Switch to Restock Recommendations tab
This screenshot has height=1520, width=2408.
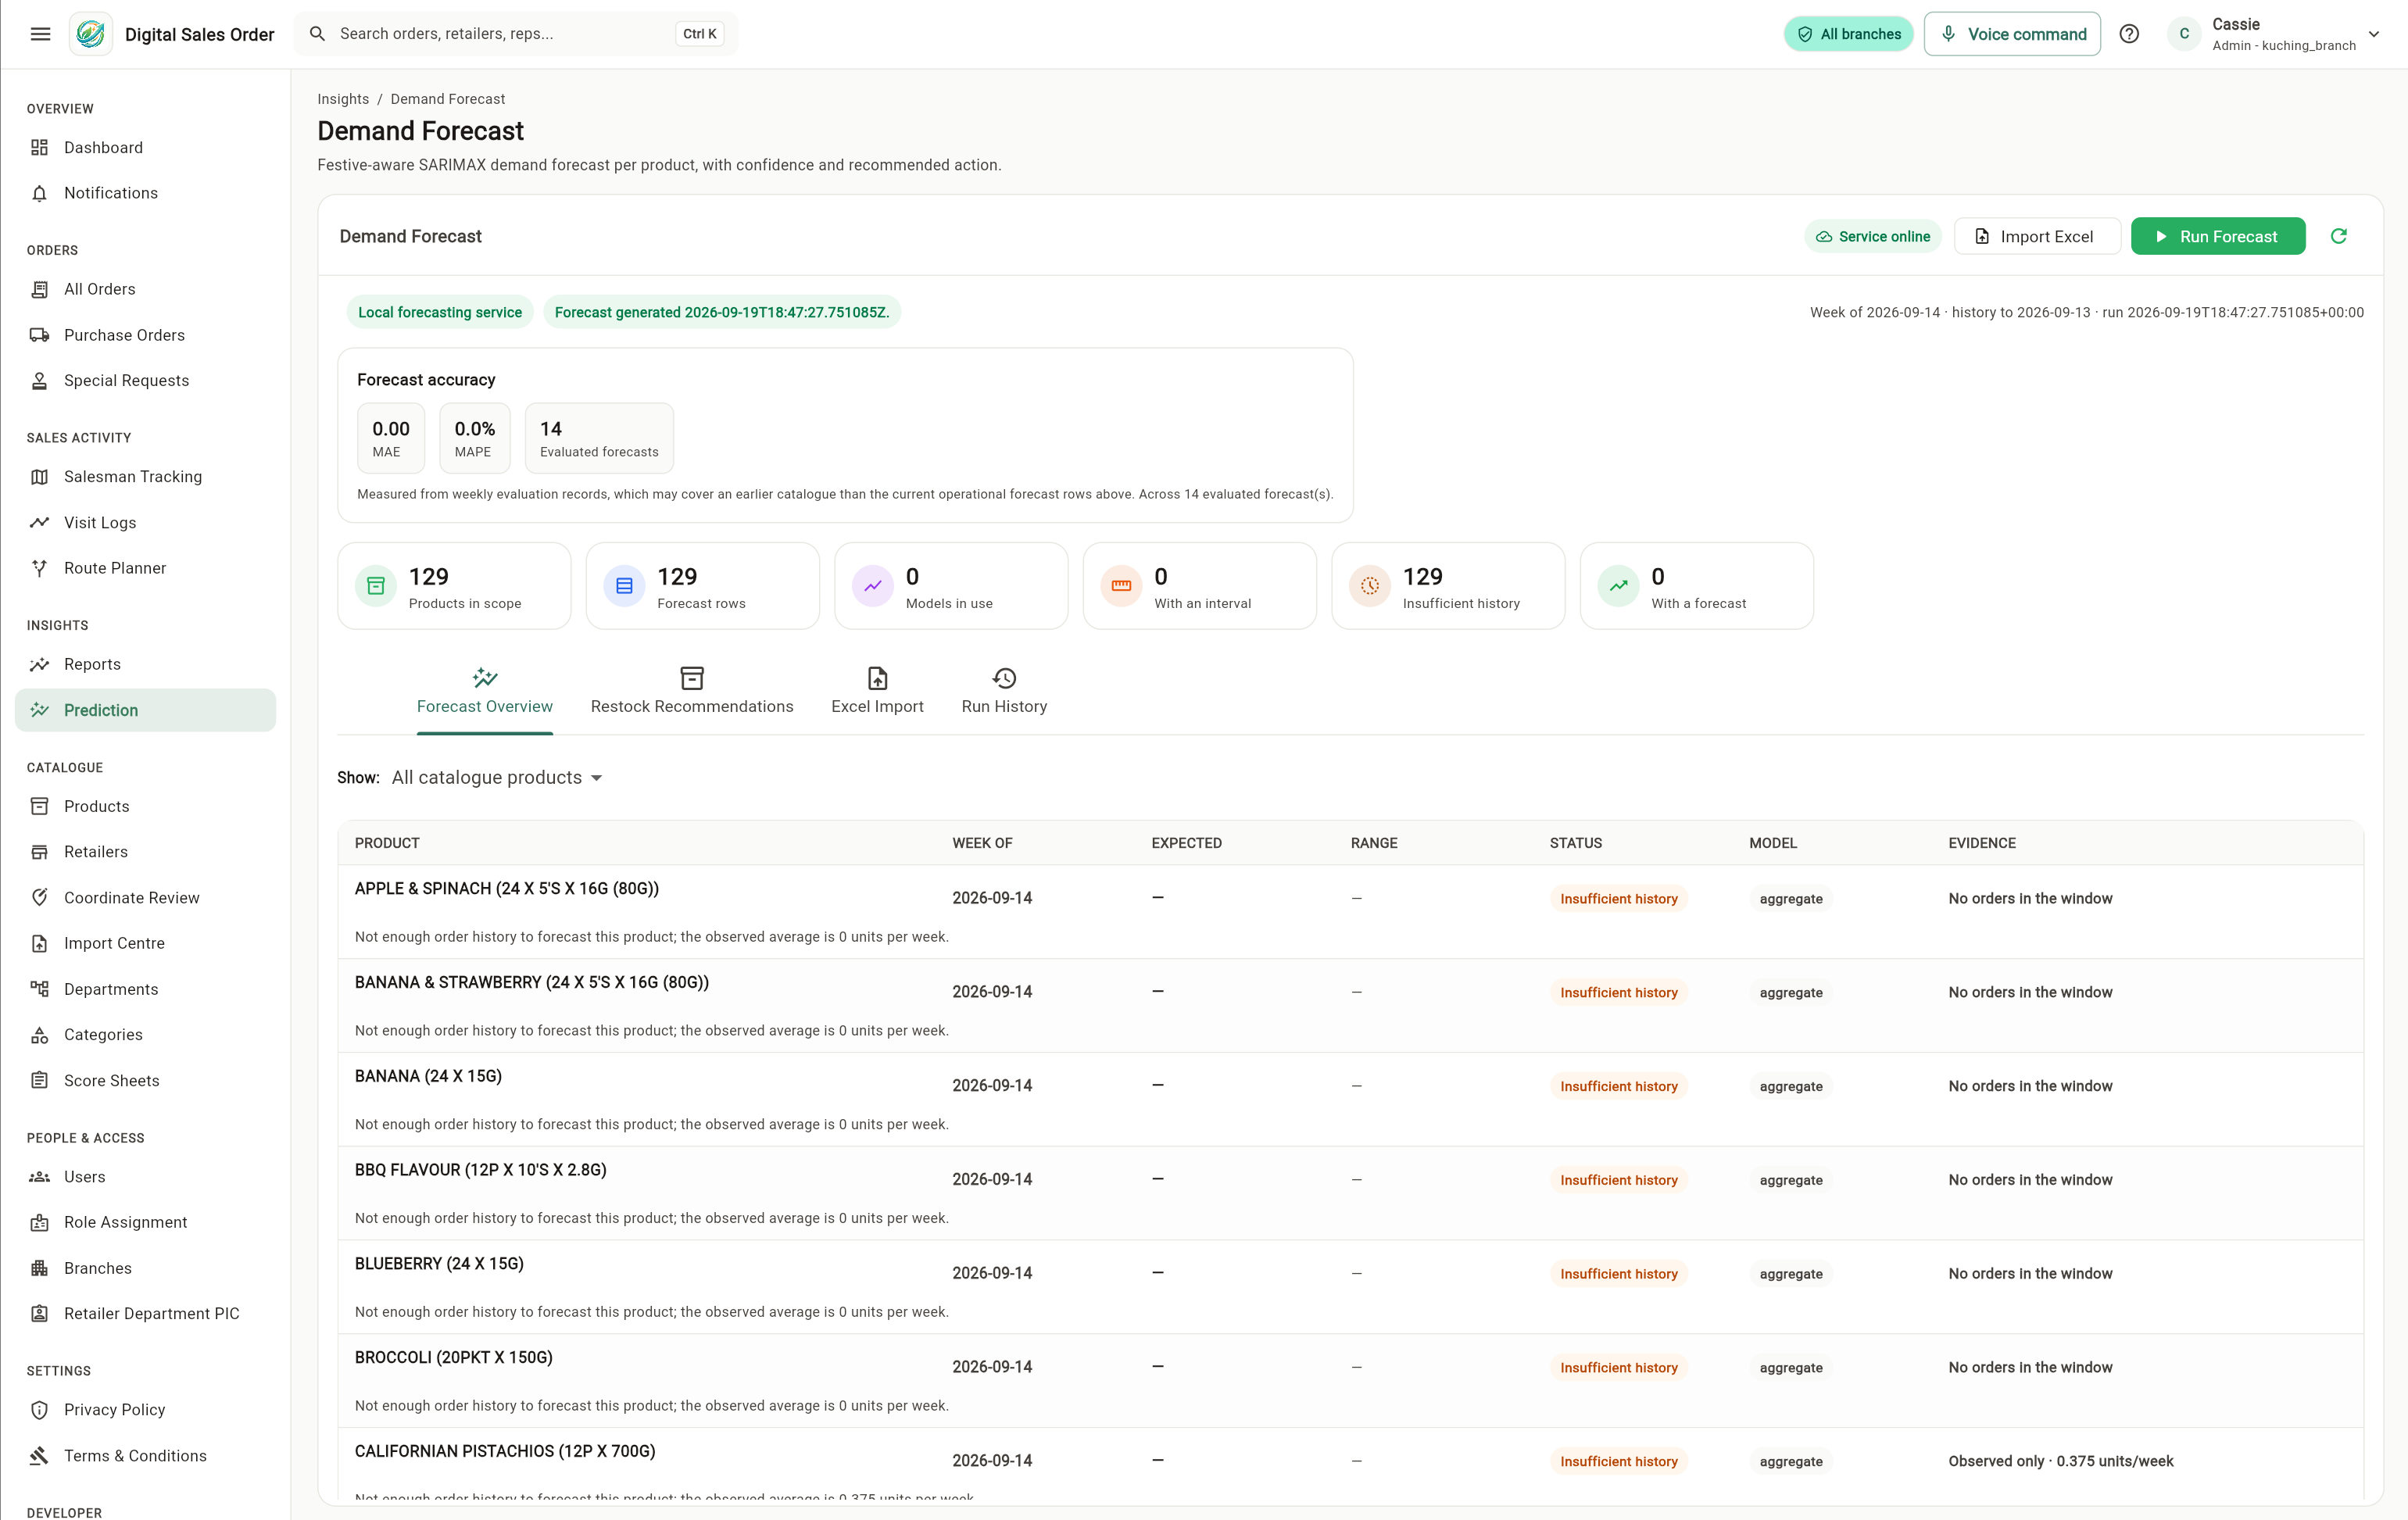[x=692, y=692]
